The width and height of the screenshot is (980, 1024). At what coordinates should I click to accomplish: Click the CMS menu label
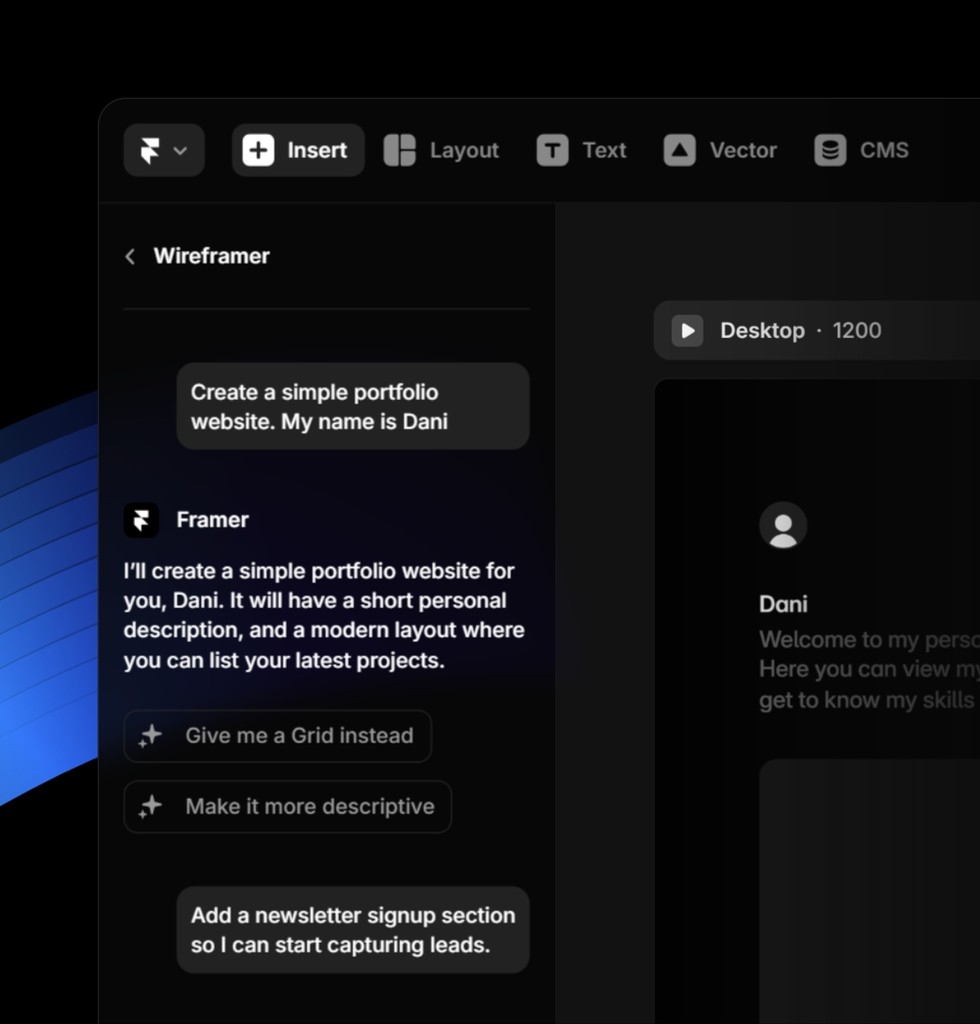pos(884,150)
